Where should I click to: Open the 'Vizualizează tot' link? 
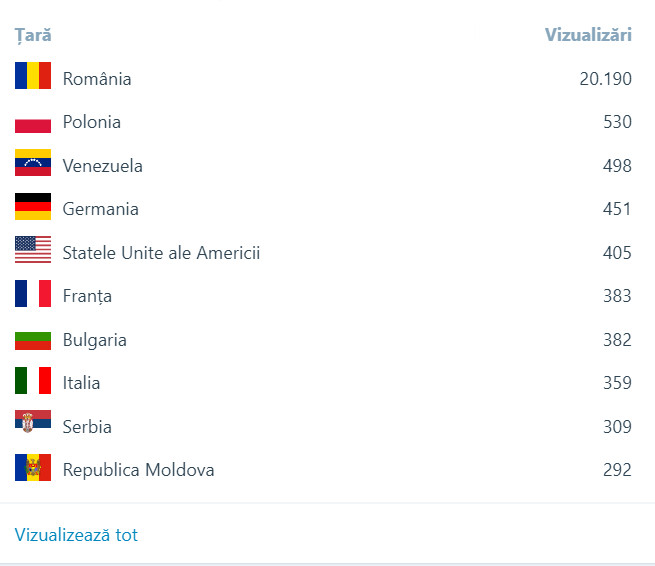pos(76,535)
